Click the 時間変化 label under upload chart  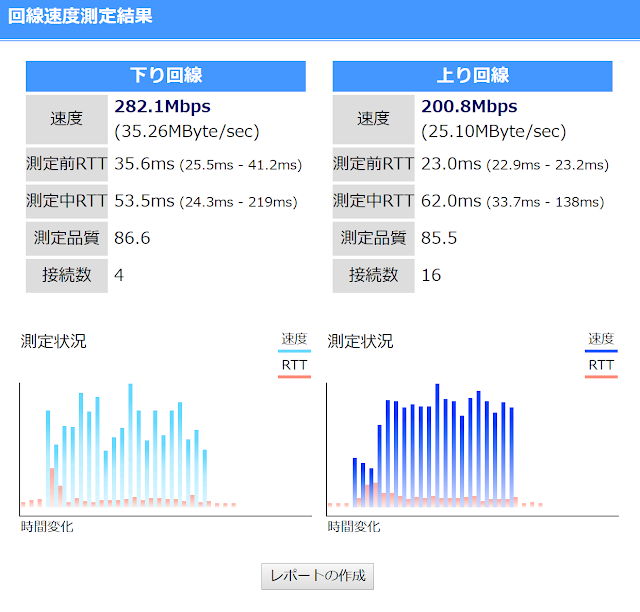tap(354, 527)
